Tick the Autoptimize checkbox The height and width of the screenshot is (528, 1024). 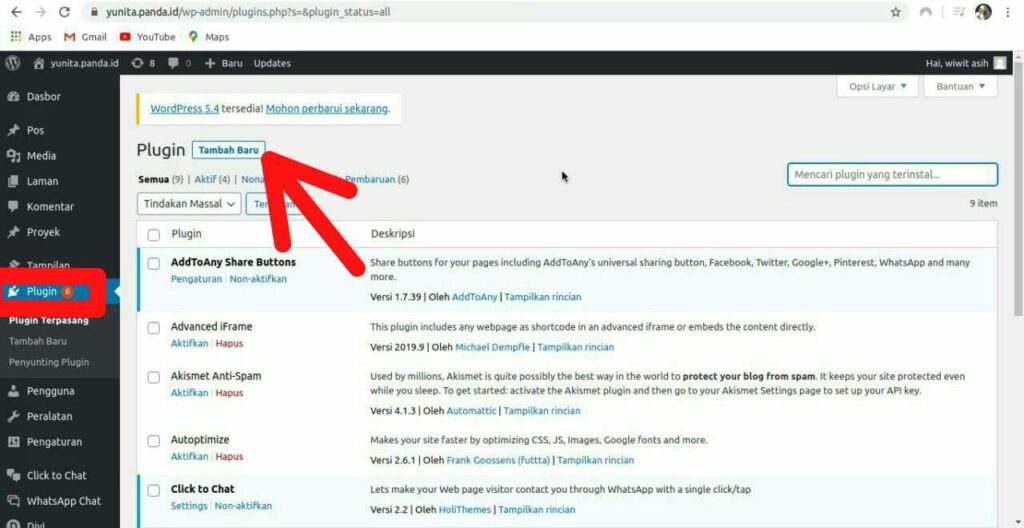click(x=153, y=441)
